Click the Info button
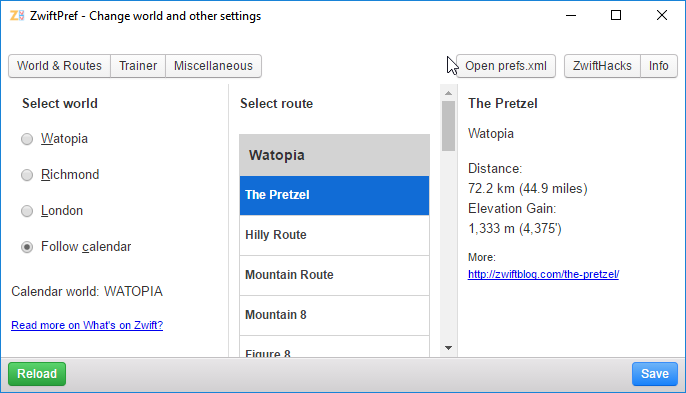The image size is (686, 393). (x=658, y=66)
